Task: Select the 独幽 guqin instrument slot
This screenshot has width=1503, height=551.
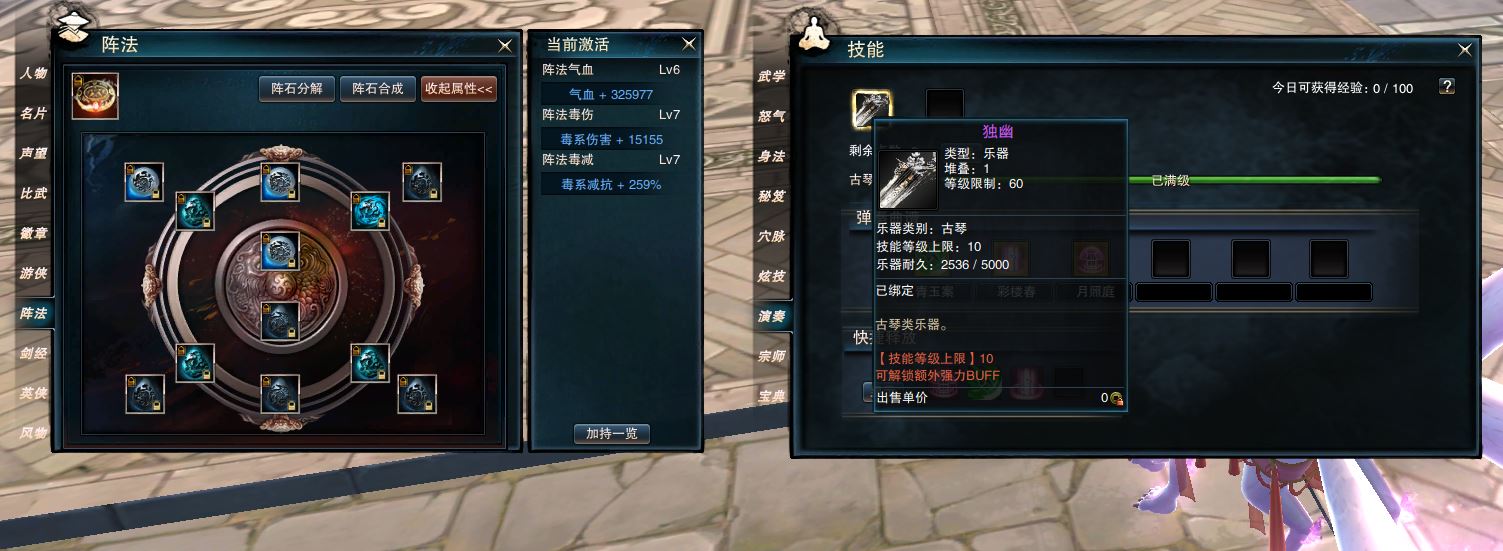Action: 872,109
